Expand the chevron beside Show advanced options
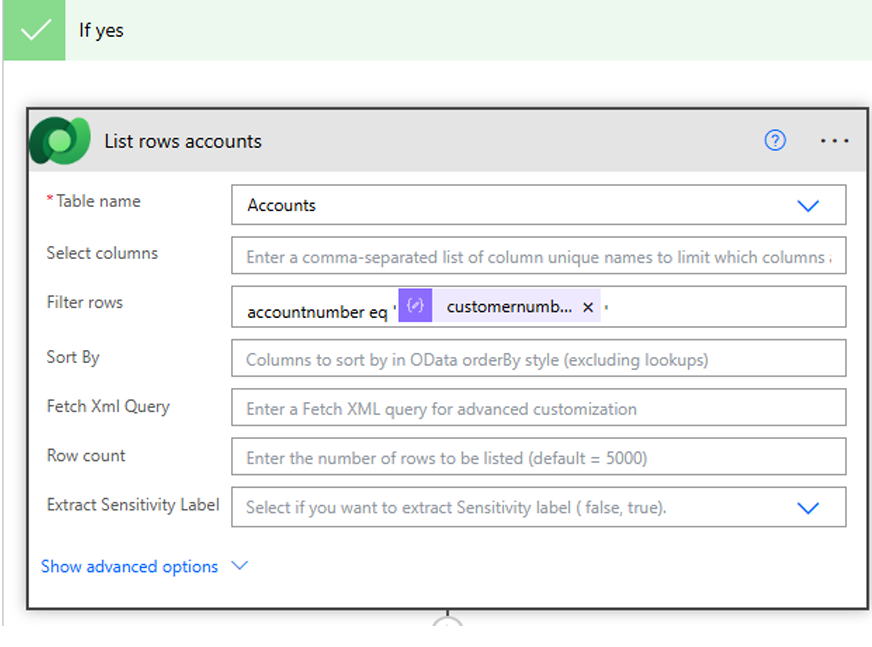 (x=239, y=566)
